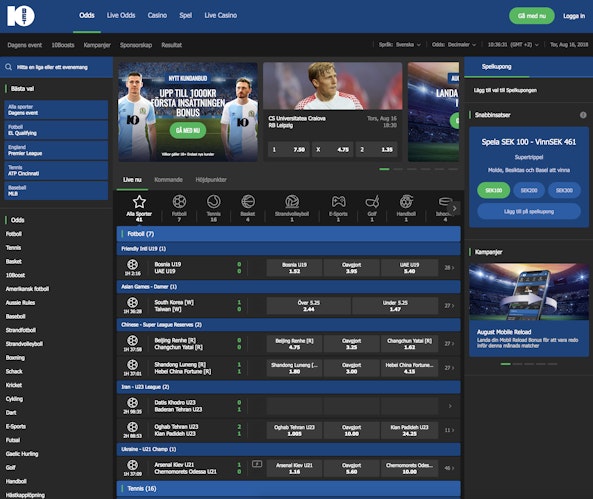The image size is (593, 499).
Task: Select the SEK200 stake option
Action: coord(529,190)
